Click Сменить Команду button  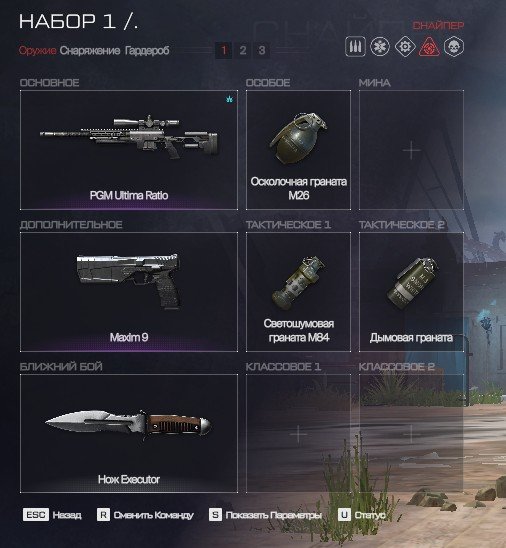click(145, 515)
